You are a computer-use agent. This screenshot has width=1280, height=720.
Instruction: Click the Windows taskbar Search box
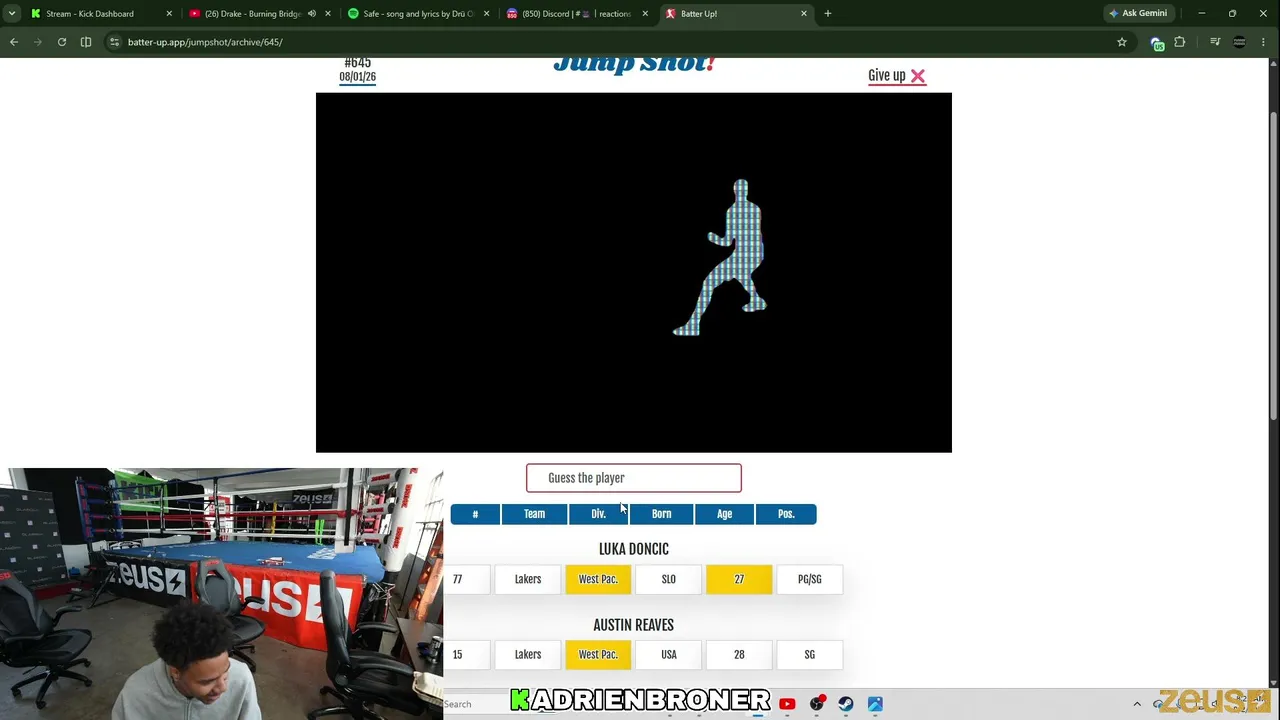(475, 704)
